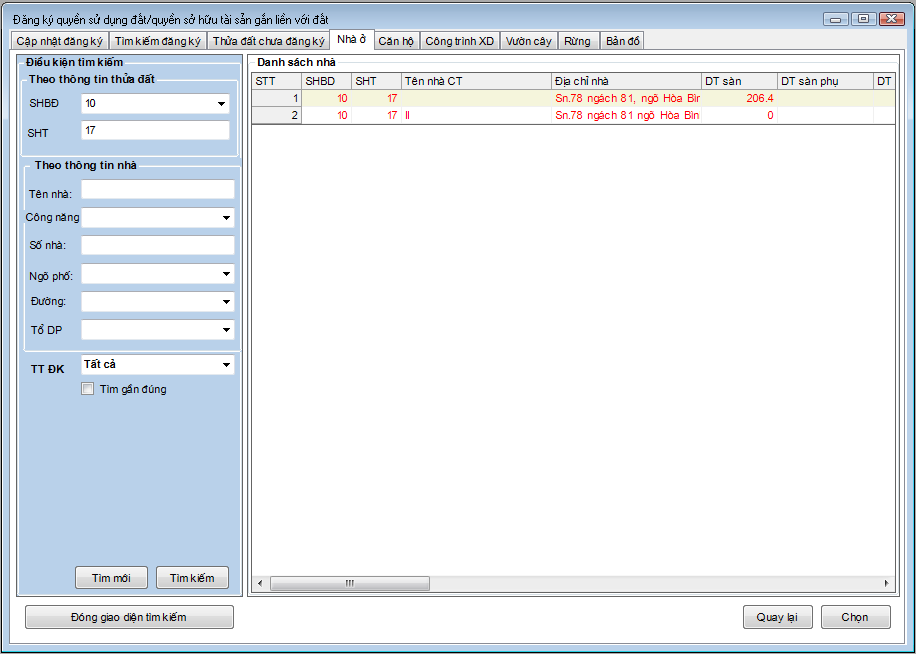Select the Cập nhật đăng ký tab
The height and width of the screenshot is (654, 916).
59,41
